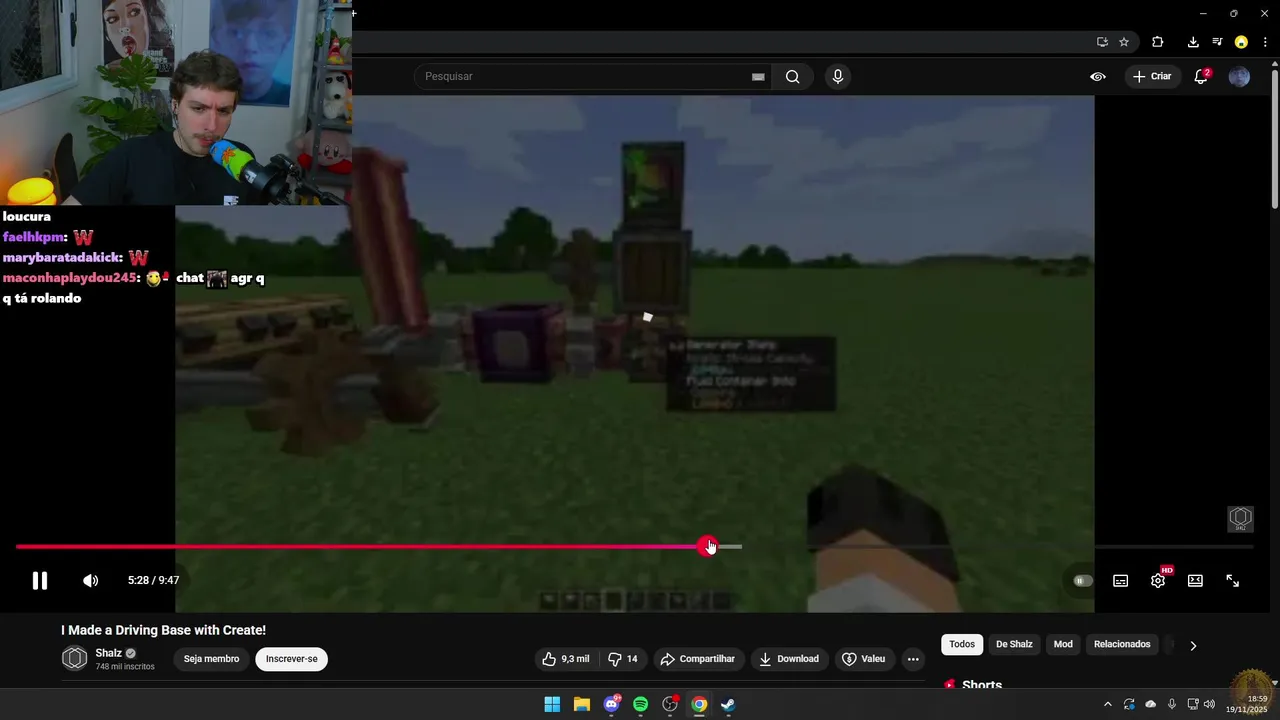The image size is (1280, 720).
Task: Click the Seja membro button
Action: click(x=211, y=659)
